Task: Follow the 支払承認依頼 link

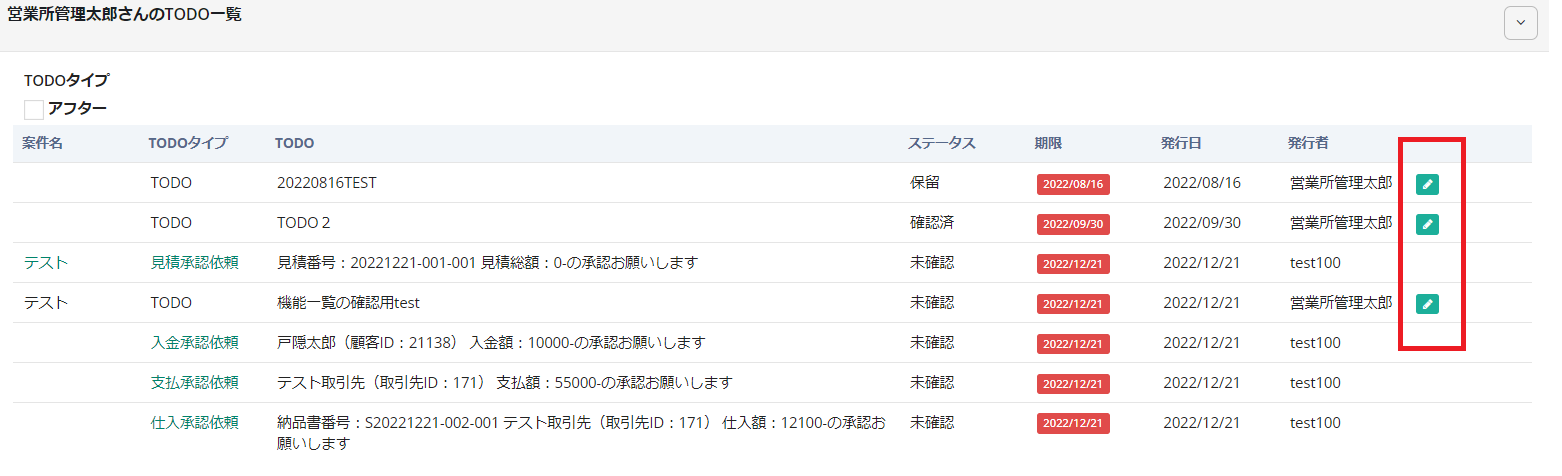Action: 194,383
